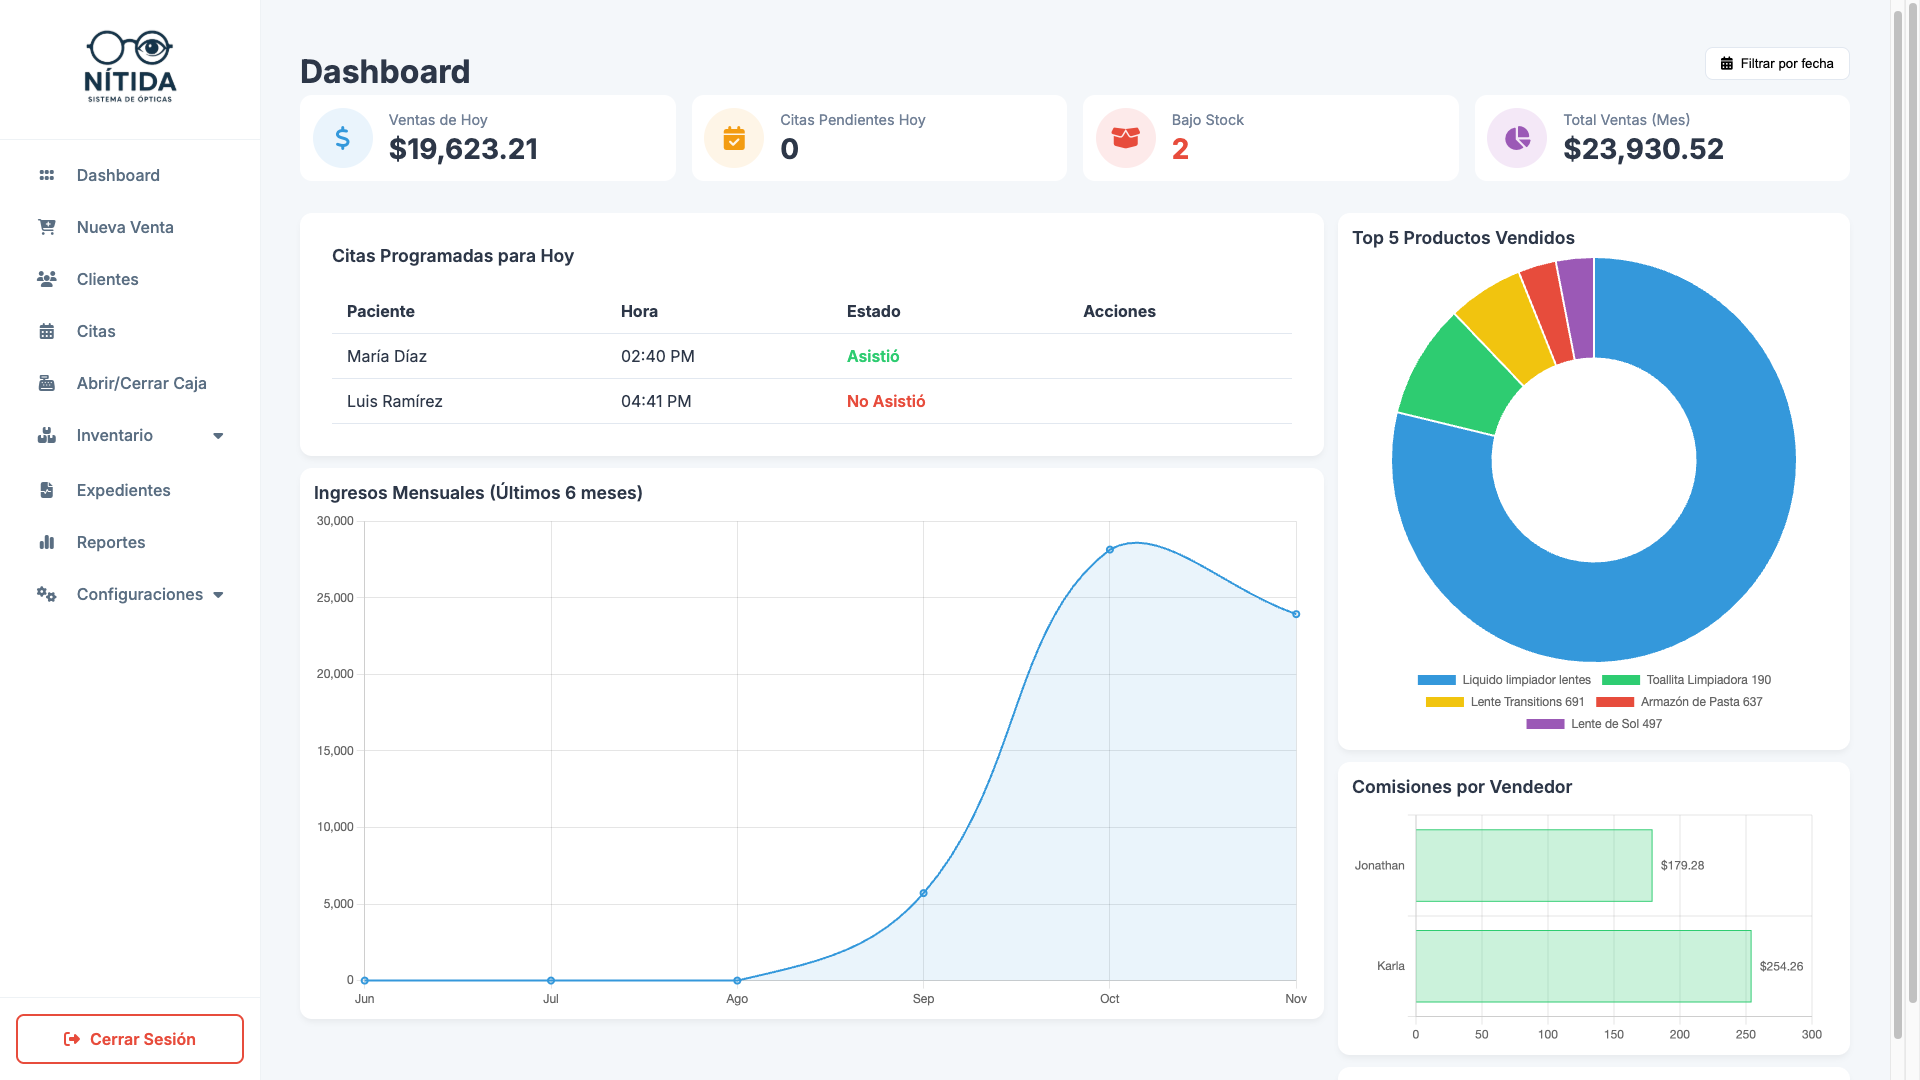Click the dollar icon on Ventas de Hoy card
Screen dimensions: 1920x1080
pyautogui.click(x=342, y=138)
